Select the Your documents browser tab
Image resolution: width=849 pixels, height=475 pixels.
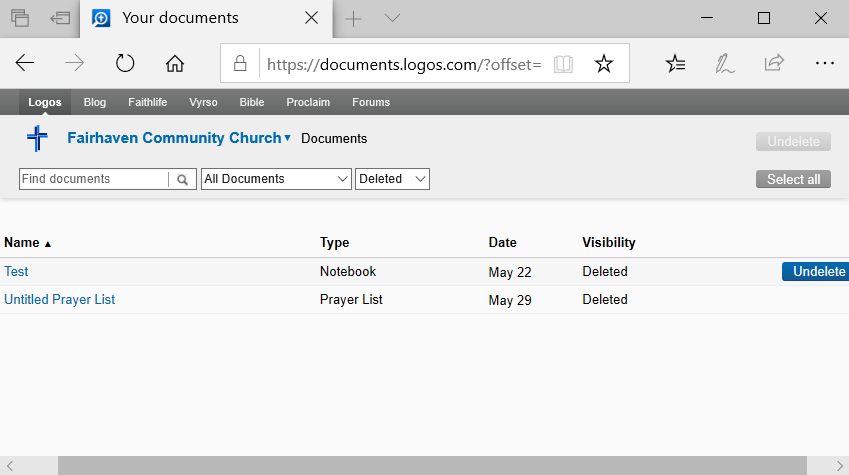(206, 18)
